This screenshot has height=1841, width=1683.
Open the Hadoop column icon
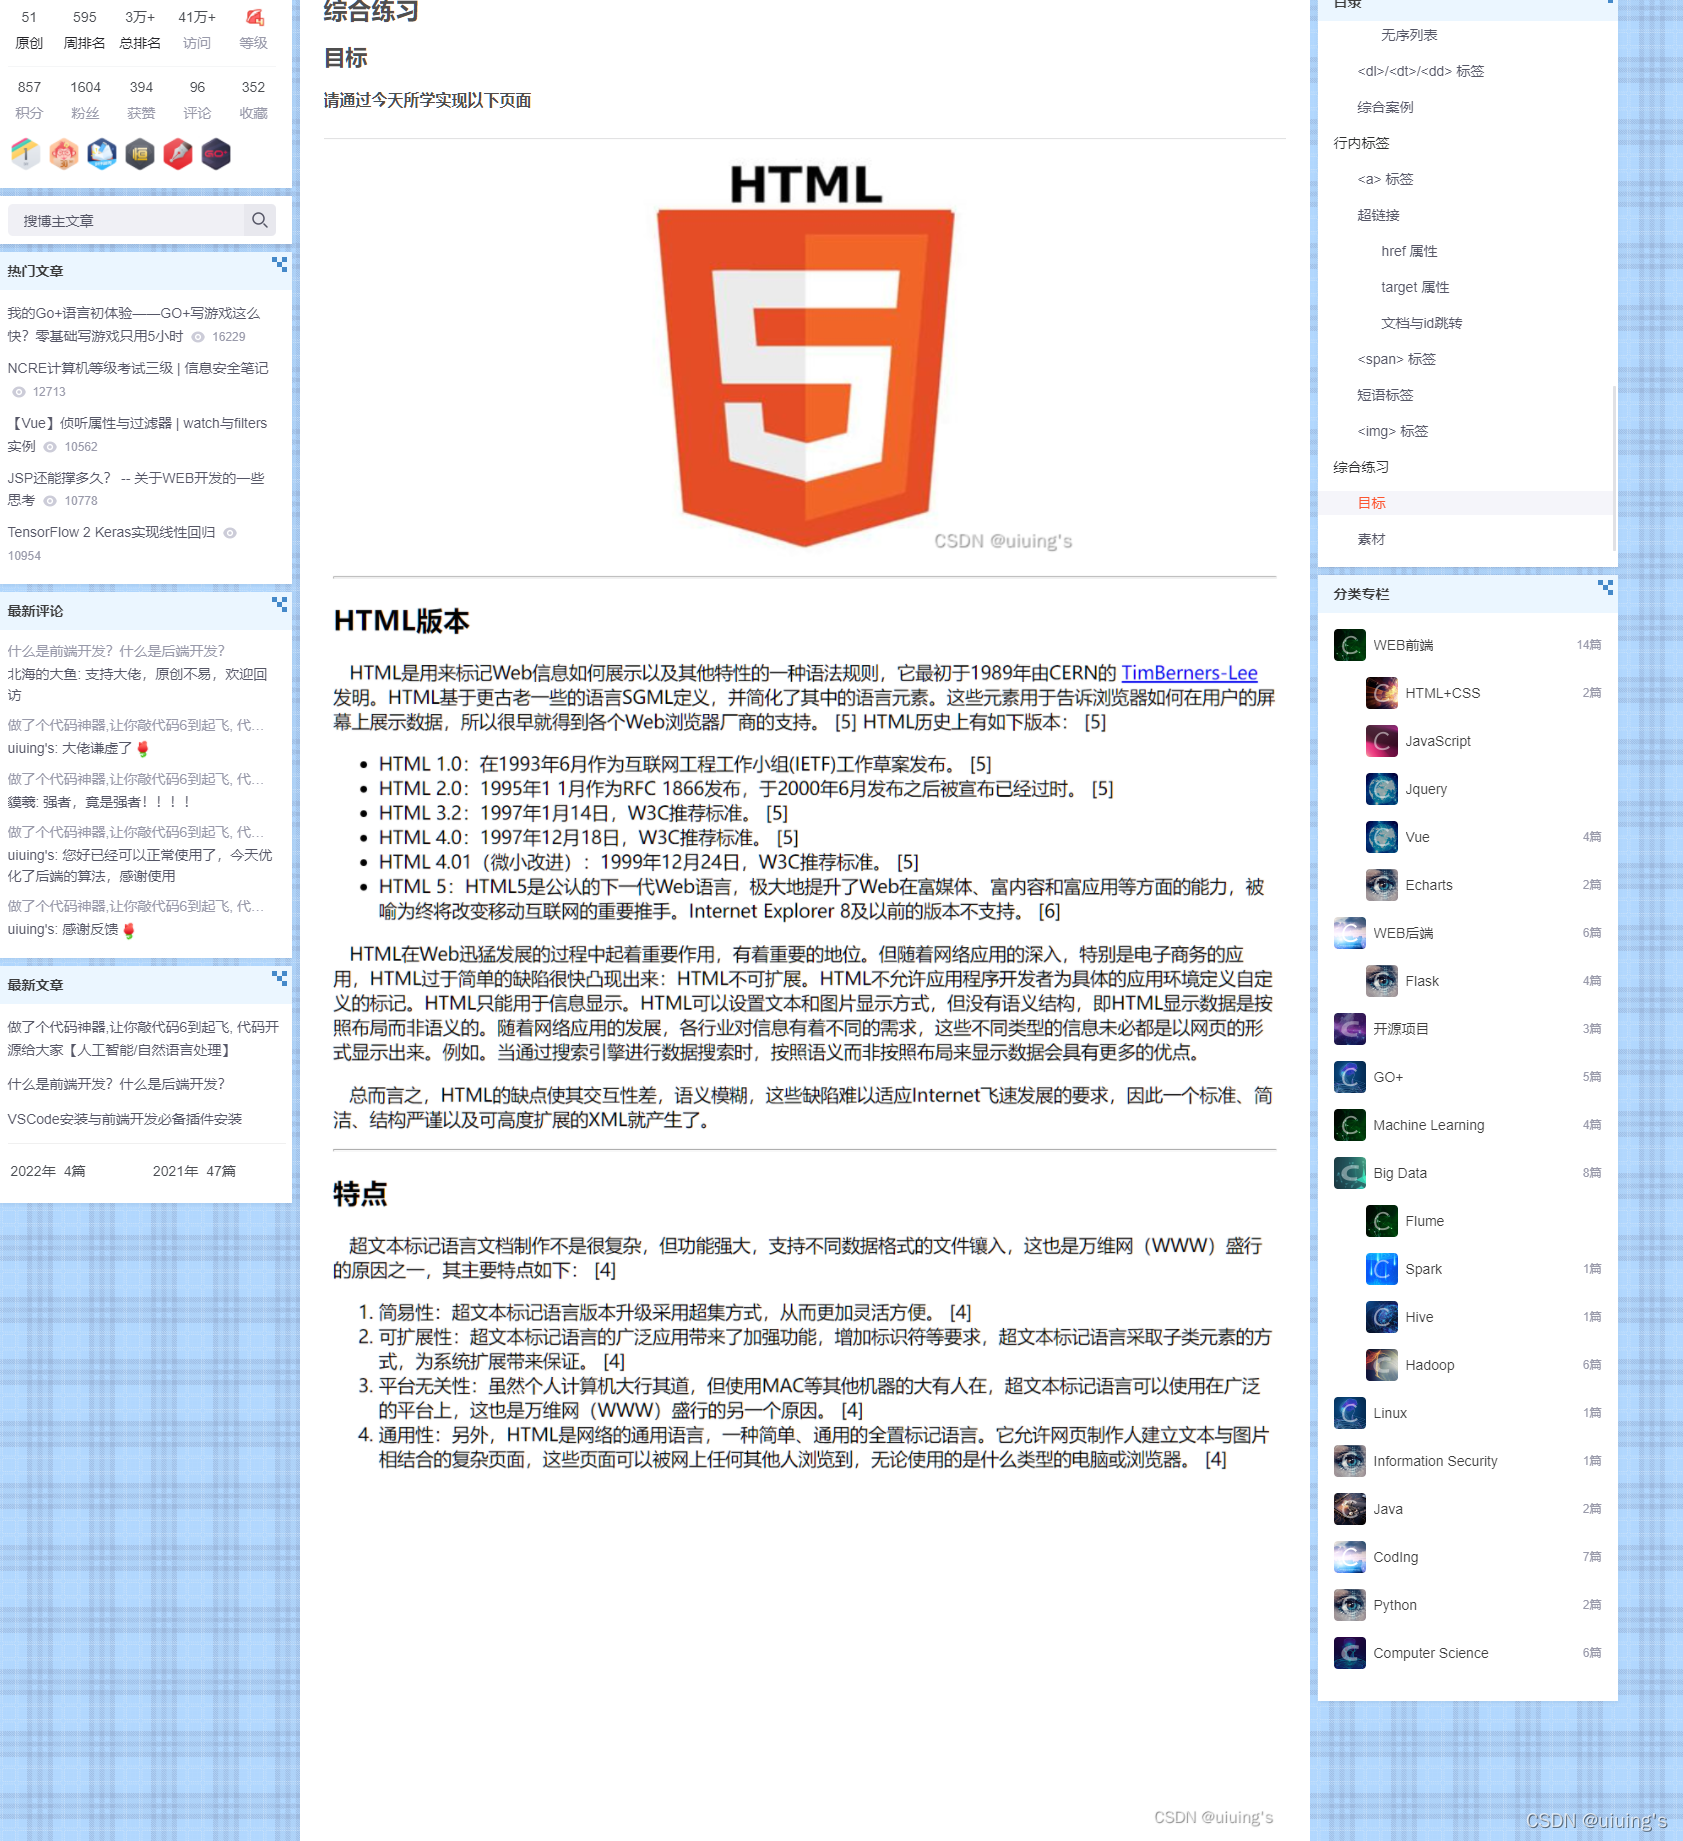tap(1382, 1365)
